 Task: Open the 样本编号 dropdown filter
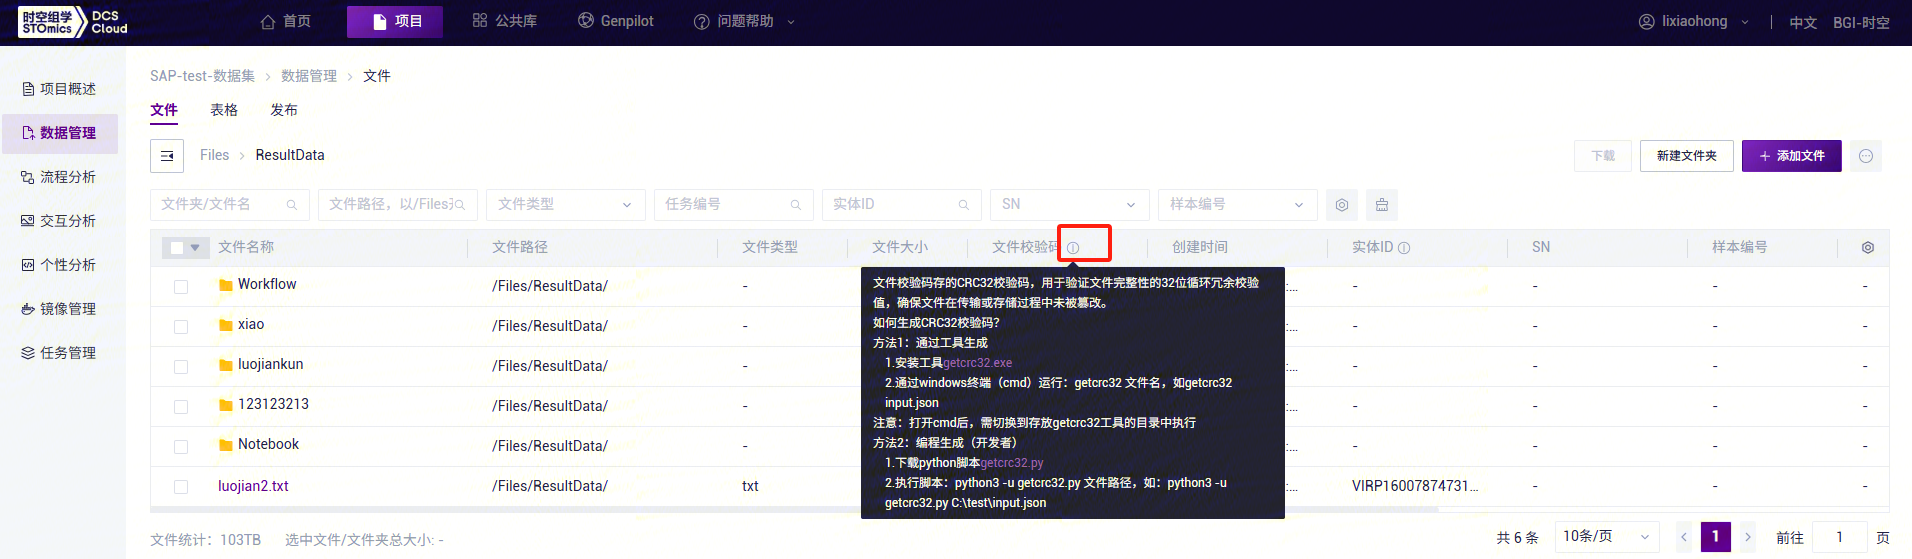[1238, 204]
